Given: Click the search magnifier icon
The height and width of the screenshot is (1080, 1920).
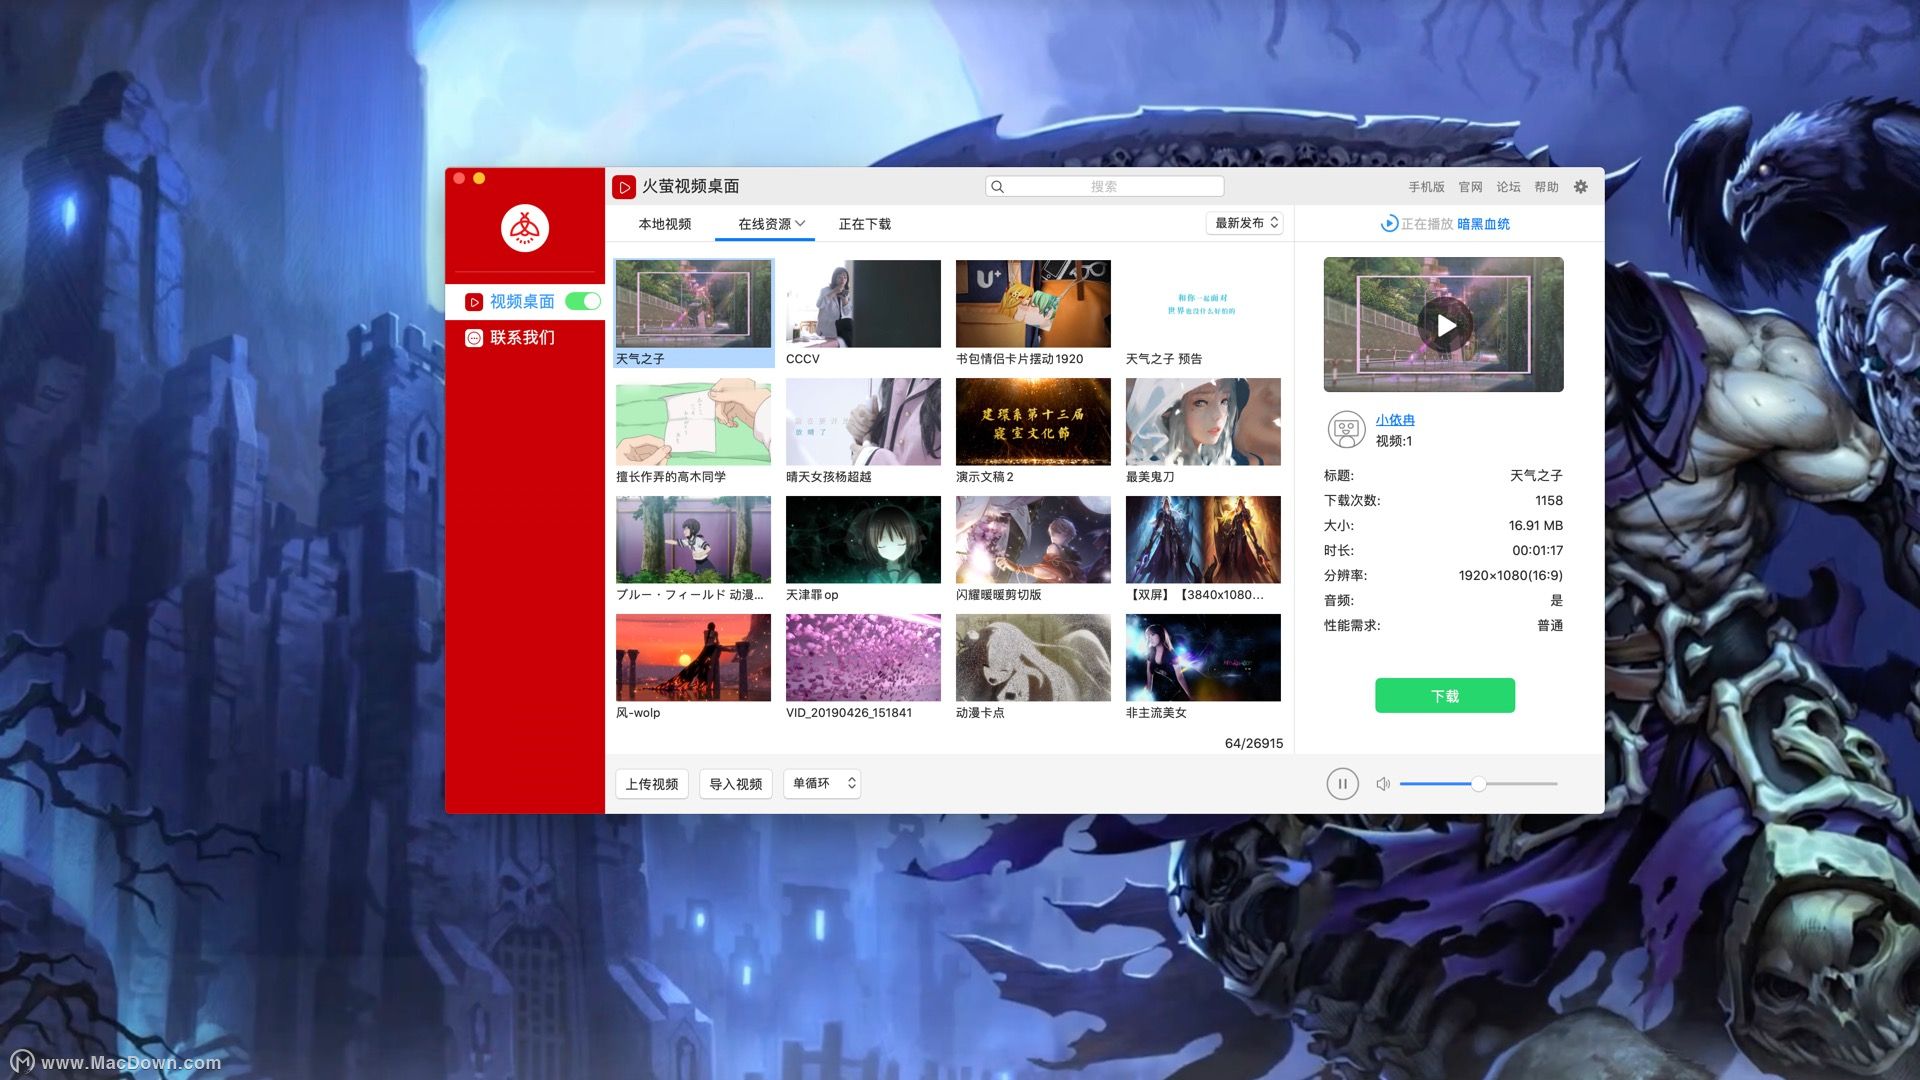Looking at the screenshot, I should coord(997,186).
